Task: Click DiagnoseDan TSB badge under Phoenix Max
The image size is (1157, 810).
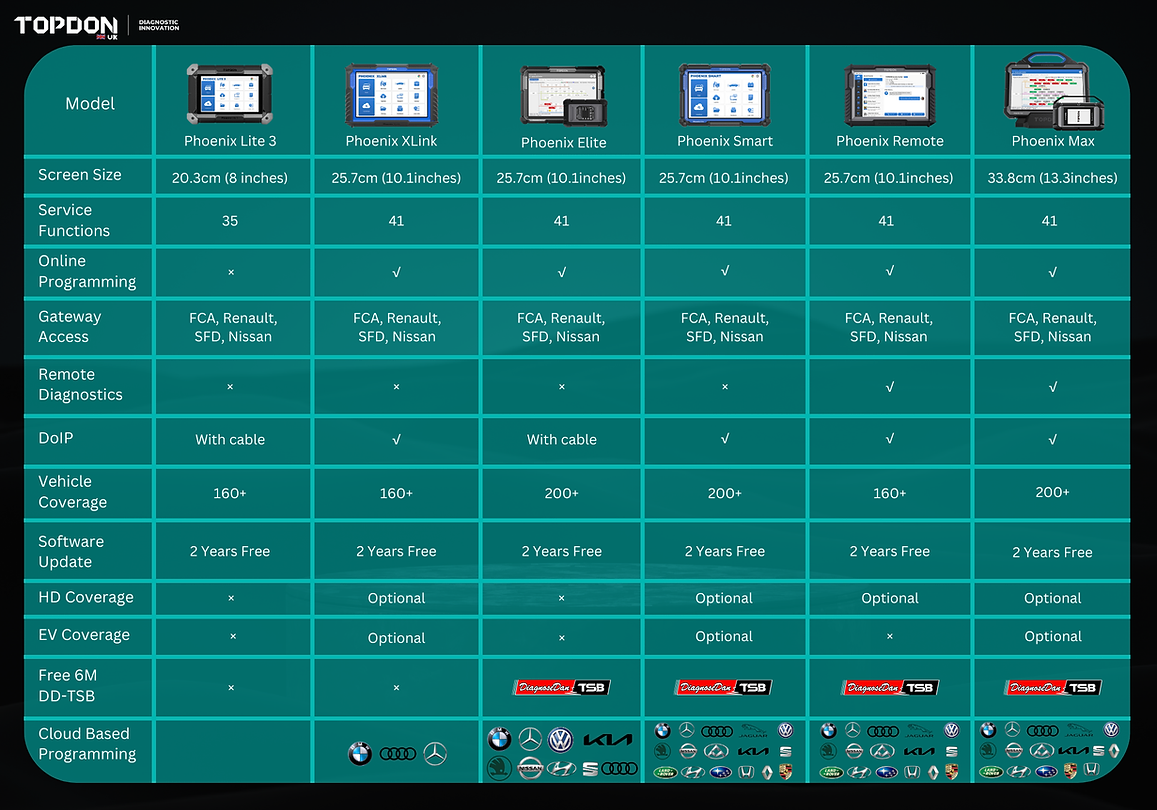Action: coord(1053,688)
